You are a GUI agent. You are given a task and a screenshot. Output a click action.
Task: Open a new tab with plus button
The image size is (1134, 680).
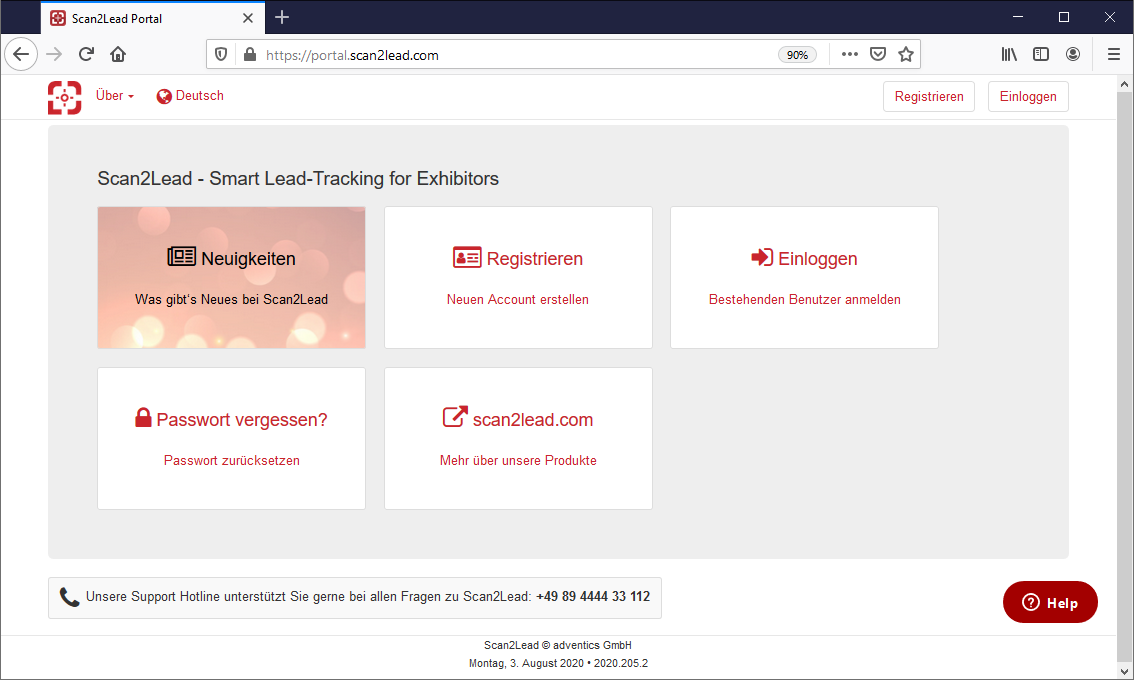282,17
